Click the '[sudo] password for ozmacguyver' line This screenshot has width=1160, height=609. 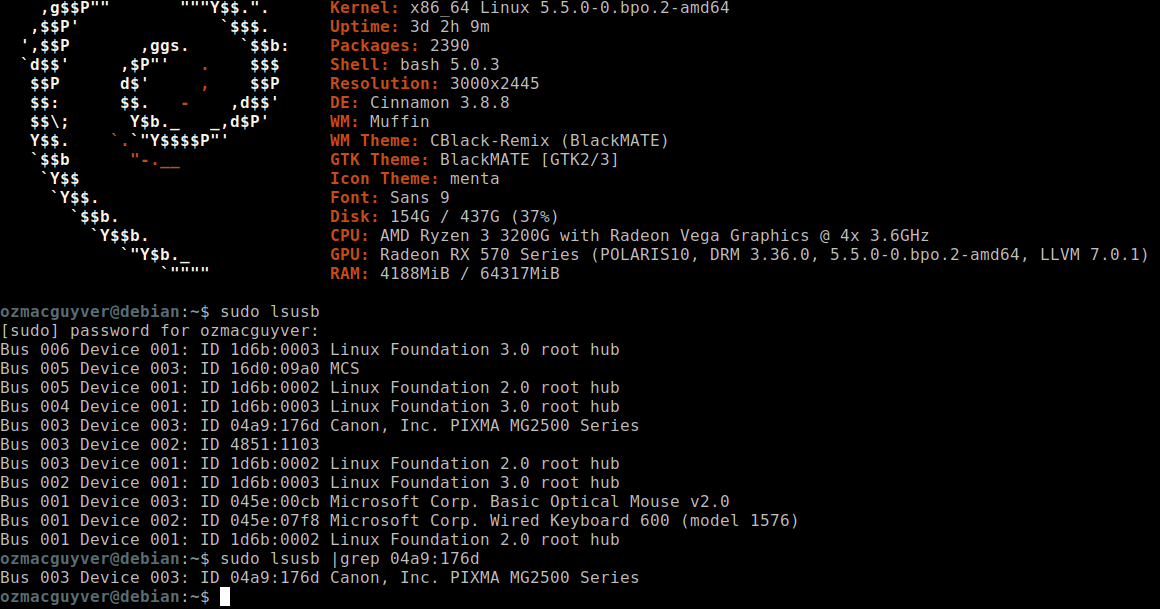(160, 331)
